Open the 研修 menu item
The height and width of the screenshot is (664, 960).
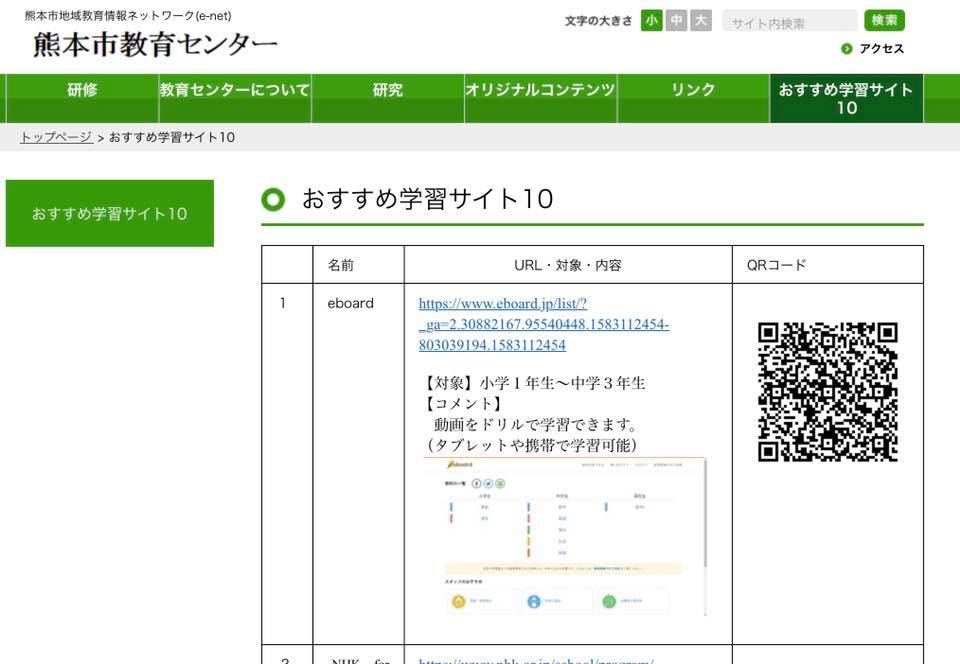(x=82, y=99)
